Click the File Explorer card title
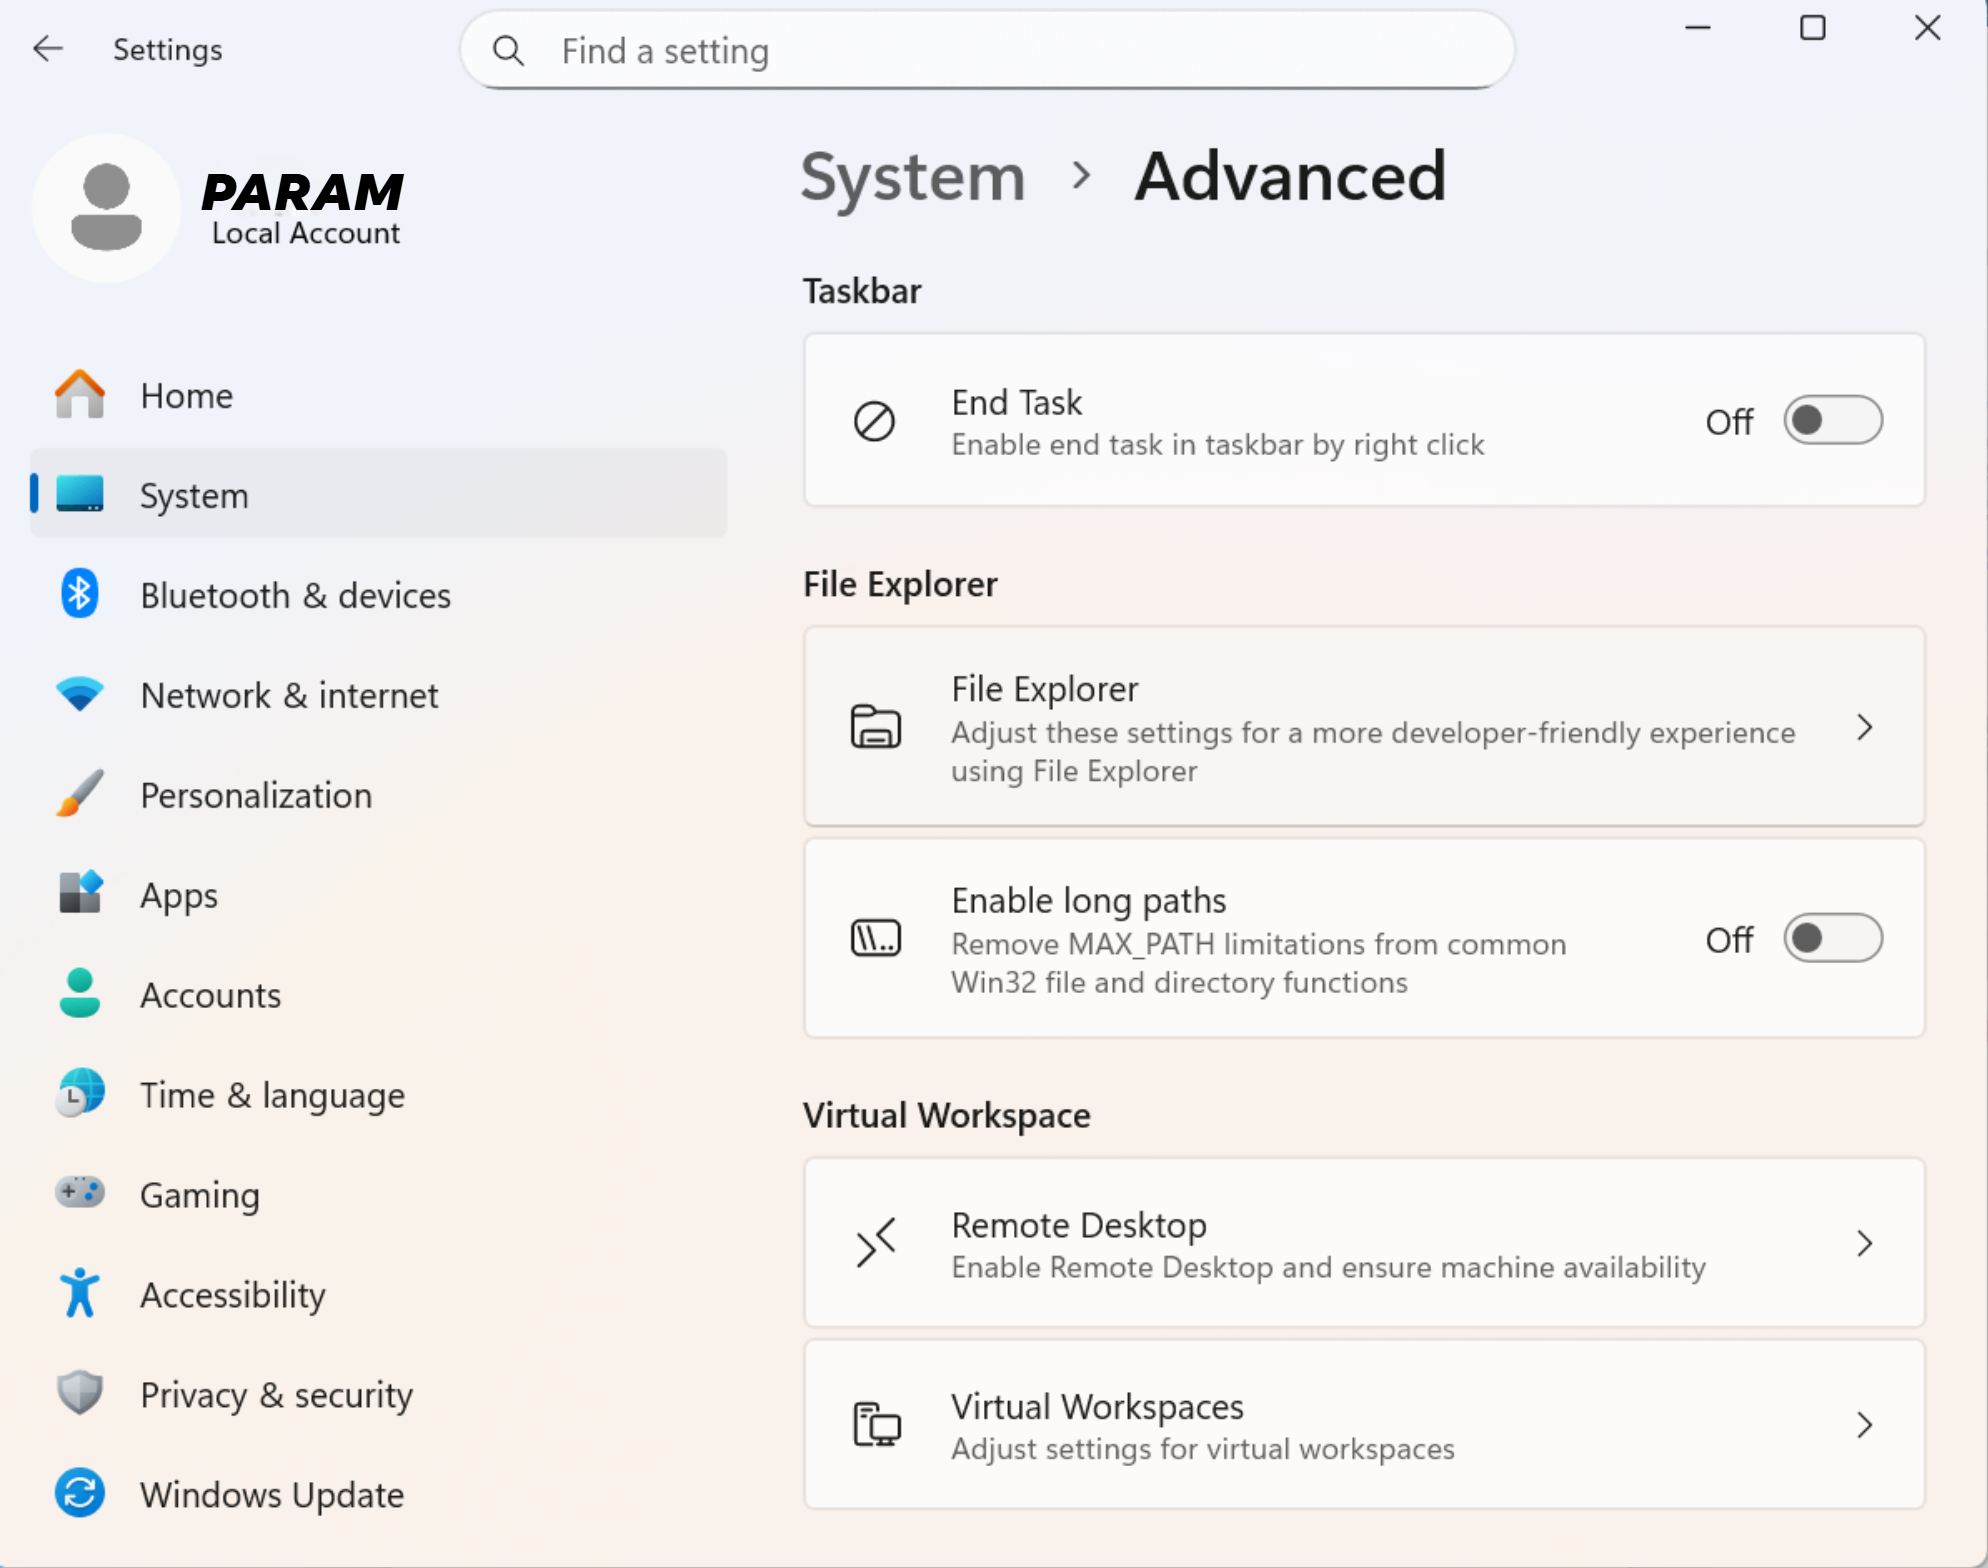The height and width of the screenshot is (1568, 1988). point(1045,689)
